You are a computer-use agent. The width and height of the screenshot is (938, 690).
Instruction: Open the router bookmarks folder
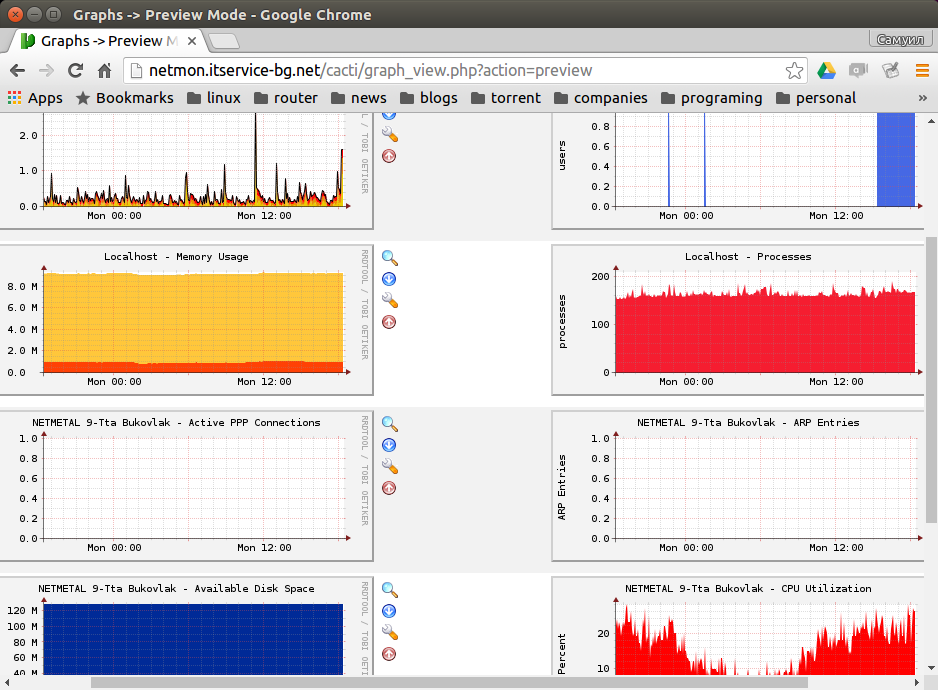(x=285, y=98)
